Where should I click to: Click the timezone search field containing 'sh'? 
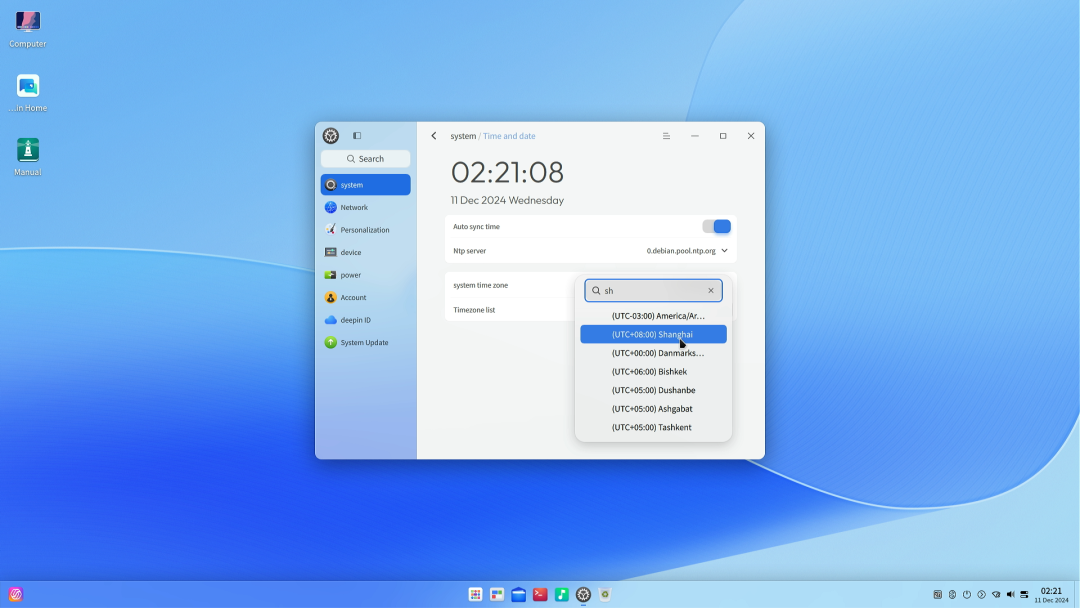point(654,291)
